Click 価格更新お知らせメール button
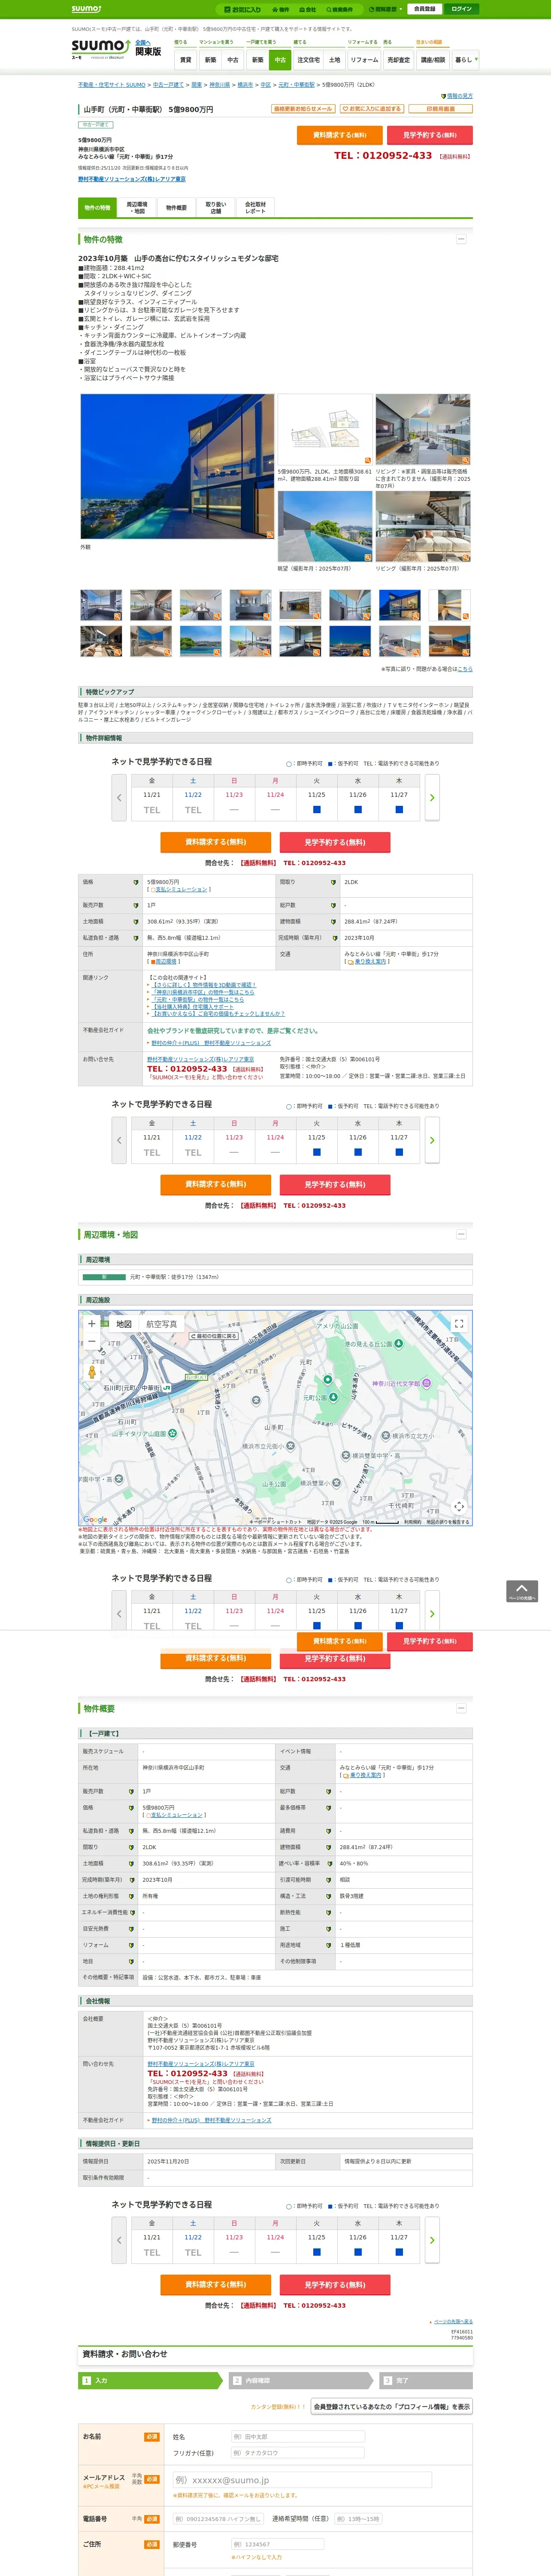The height and width of the screenshot is (2576, 551). pyautogui.click(x=303, y=109)
